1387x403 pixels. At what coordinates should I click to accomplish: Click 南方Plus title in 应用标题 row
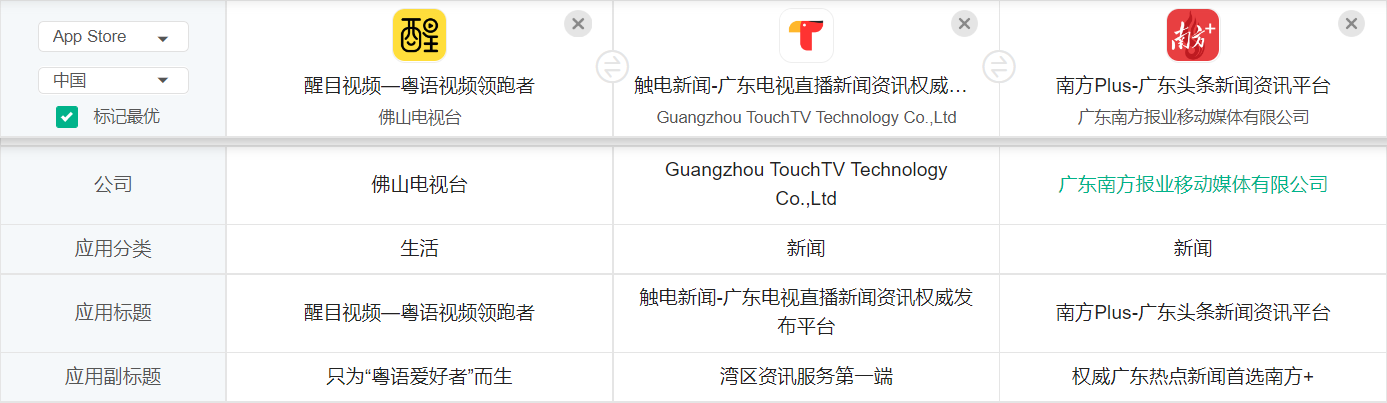1193,313
